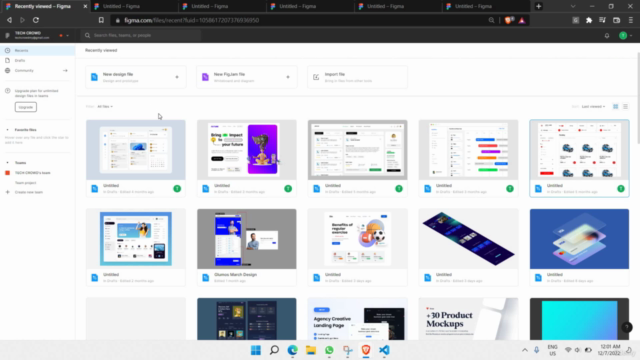Open the Recents sidebar item
This screenshot has height=360, width=640.
pyautogui.click(x=37, y=51)
